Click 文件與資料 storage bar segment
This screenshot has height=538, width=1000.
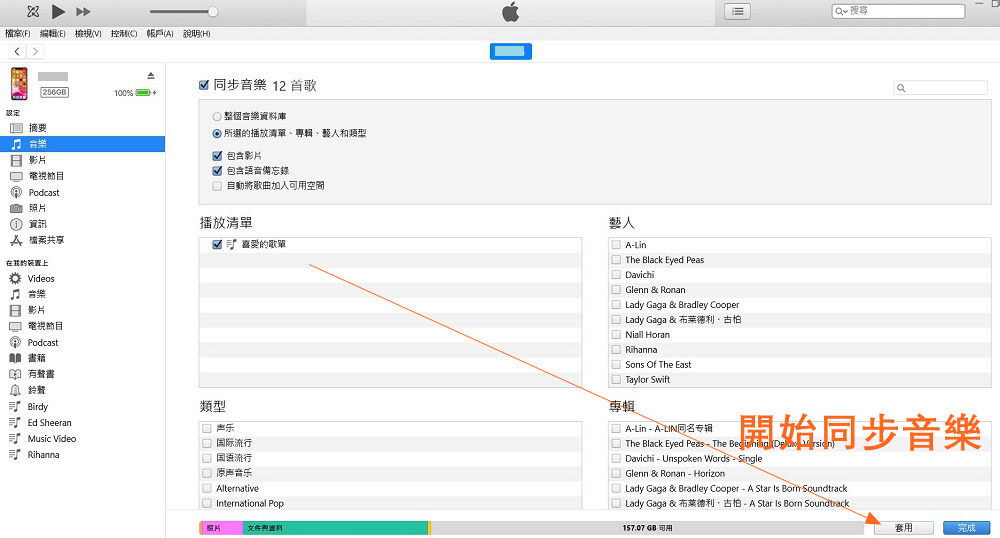[335, 528]
